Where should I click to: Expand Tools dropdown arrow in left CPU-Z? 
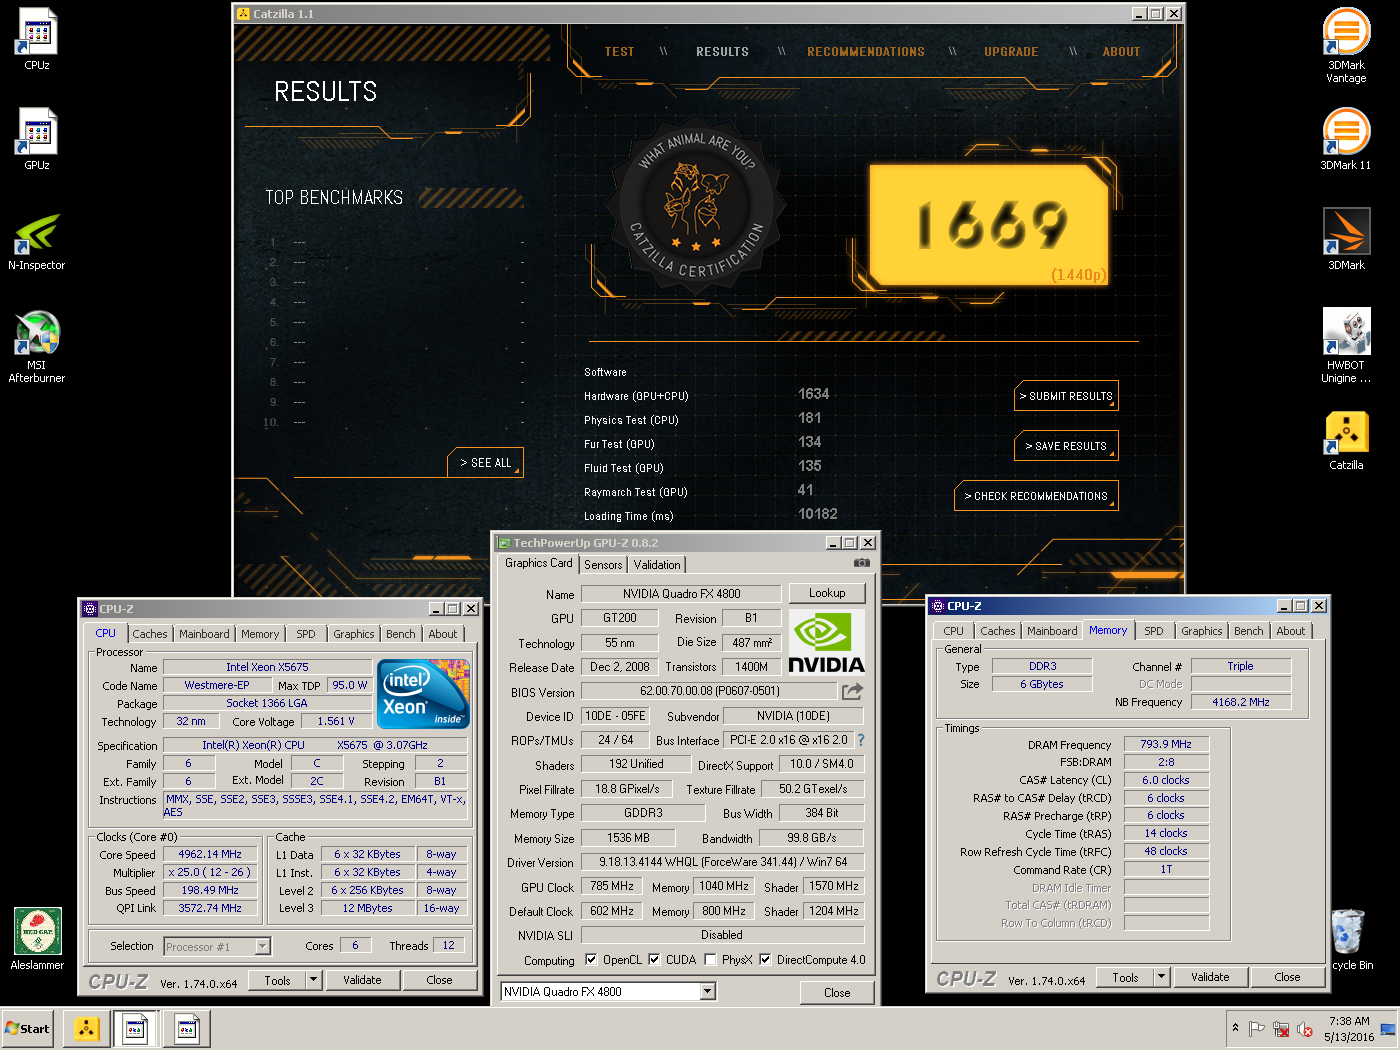(x=314, y=980)
